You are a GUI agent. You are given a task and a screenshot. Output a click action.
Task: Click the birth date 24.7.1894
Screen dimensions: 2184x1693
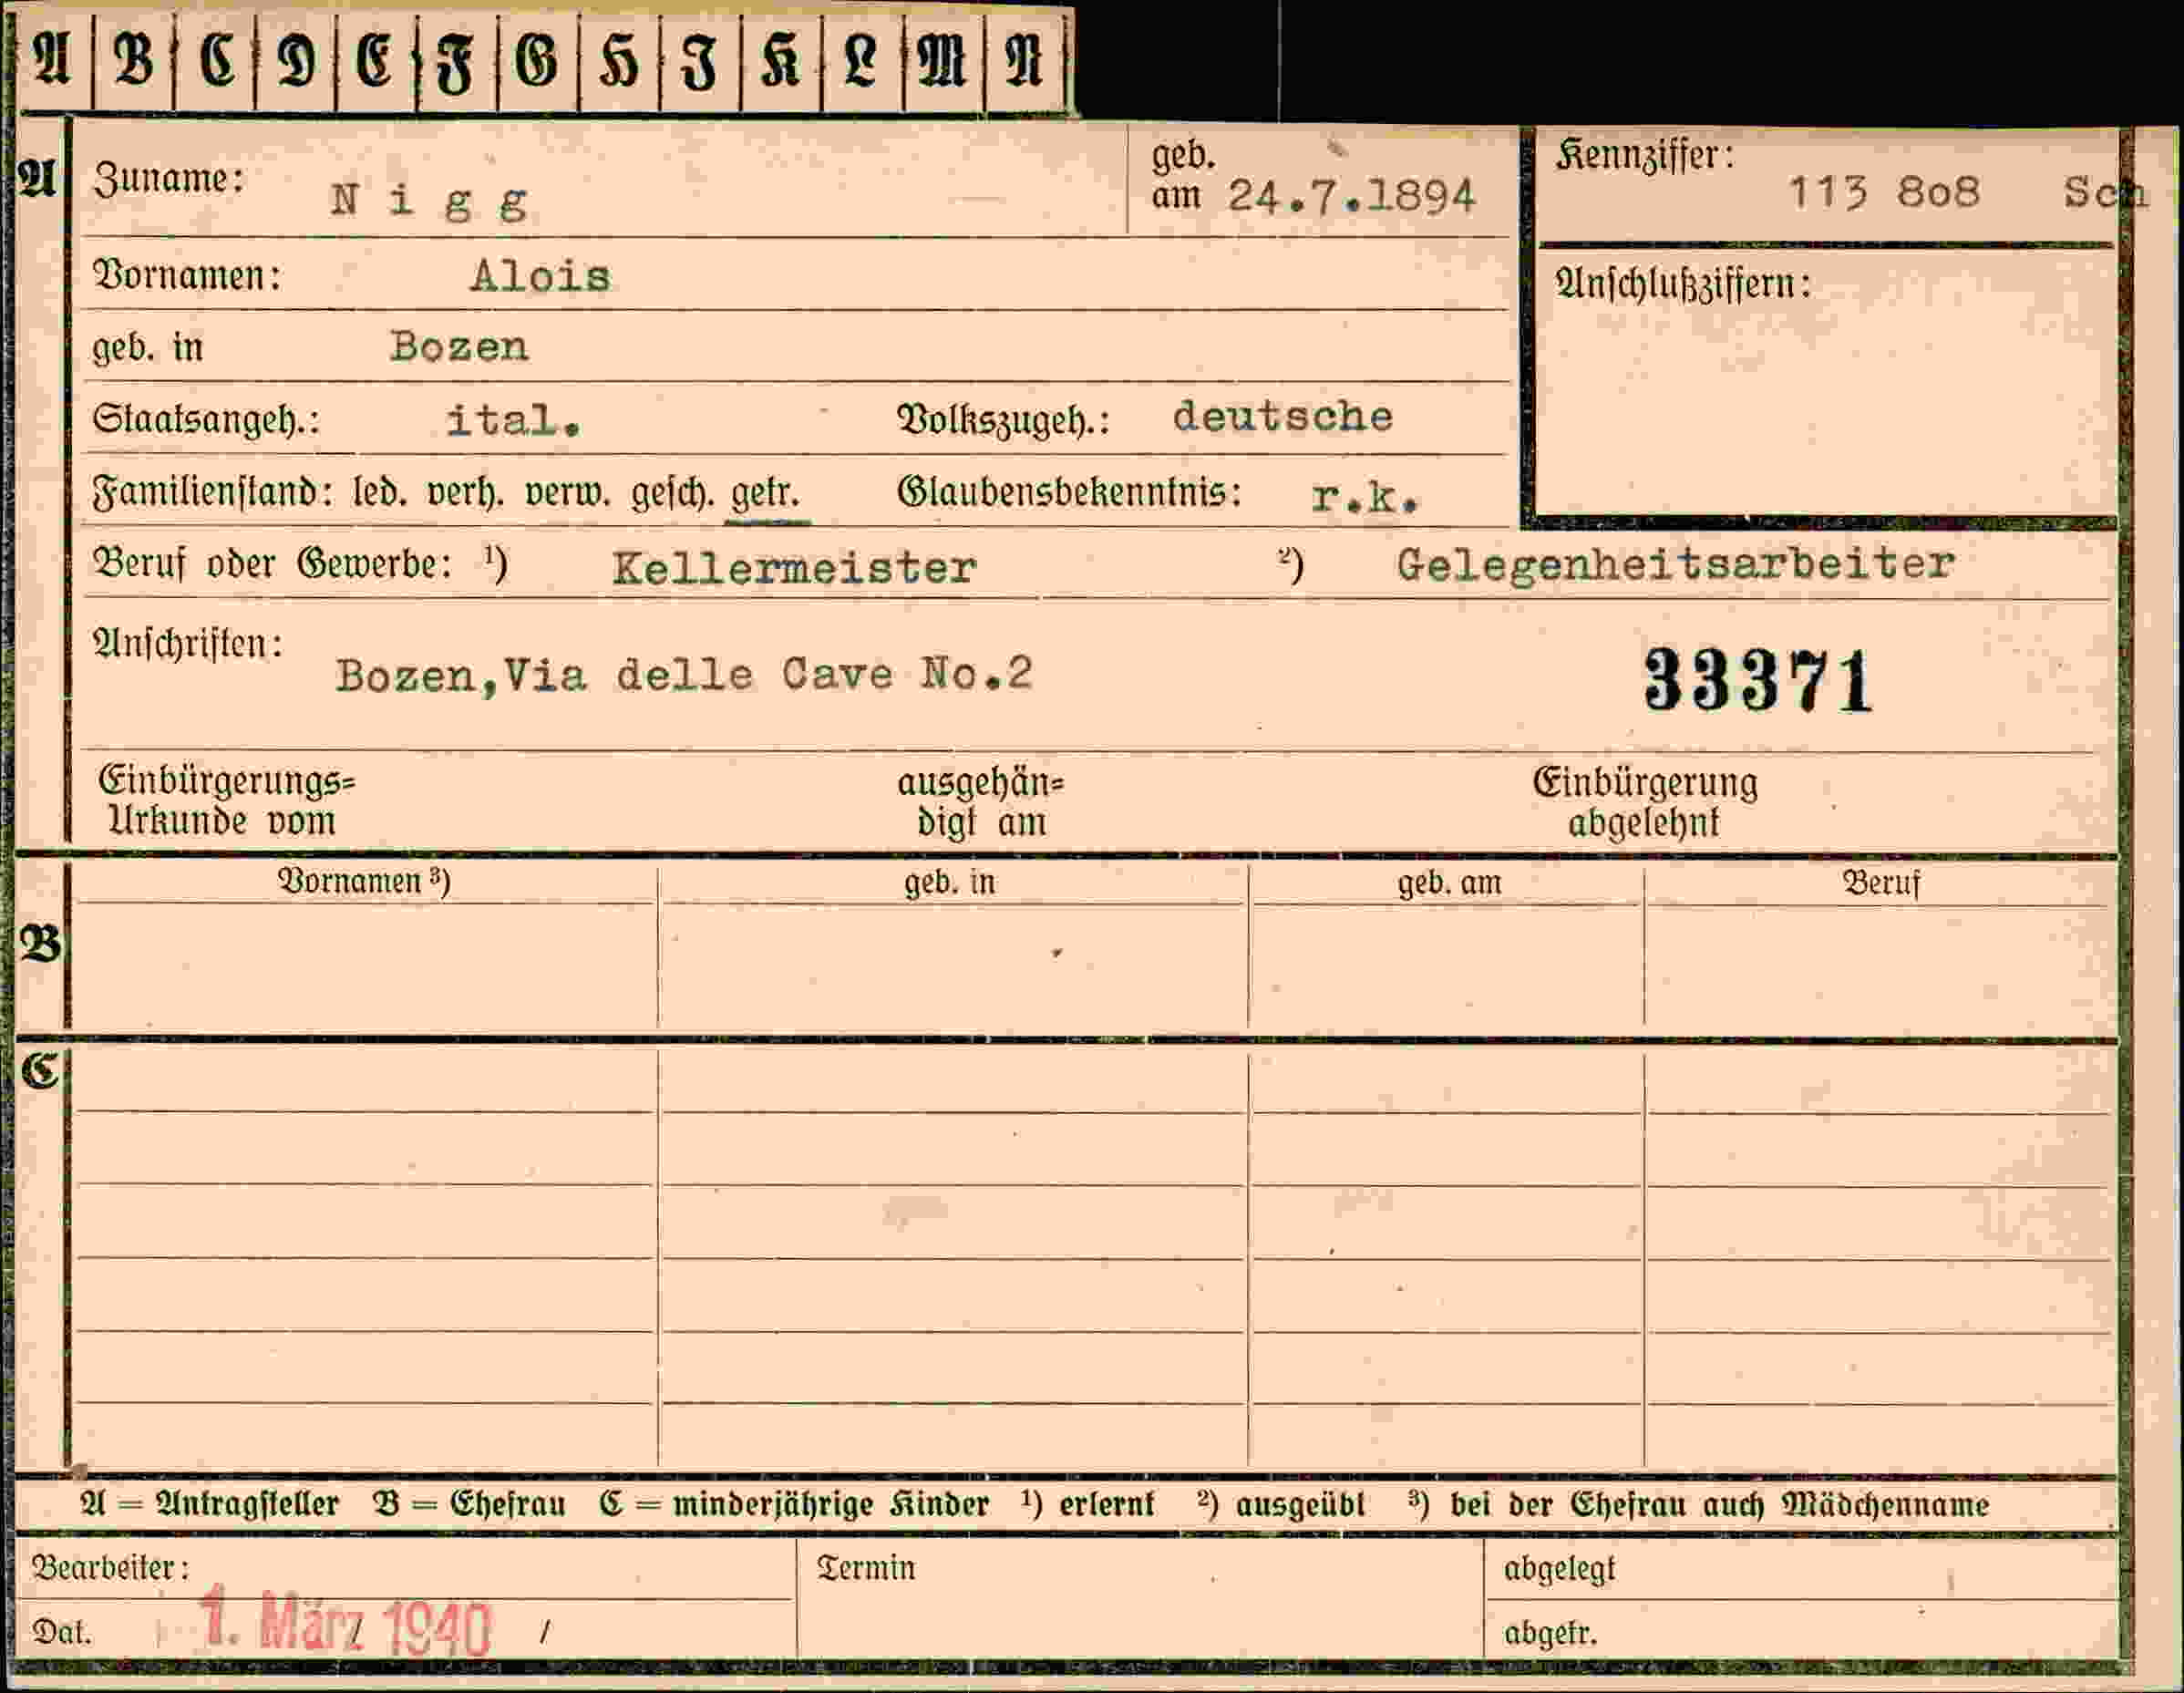[1352, 196]
